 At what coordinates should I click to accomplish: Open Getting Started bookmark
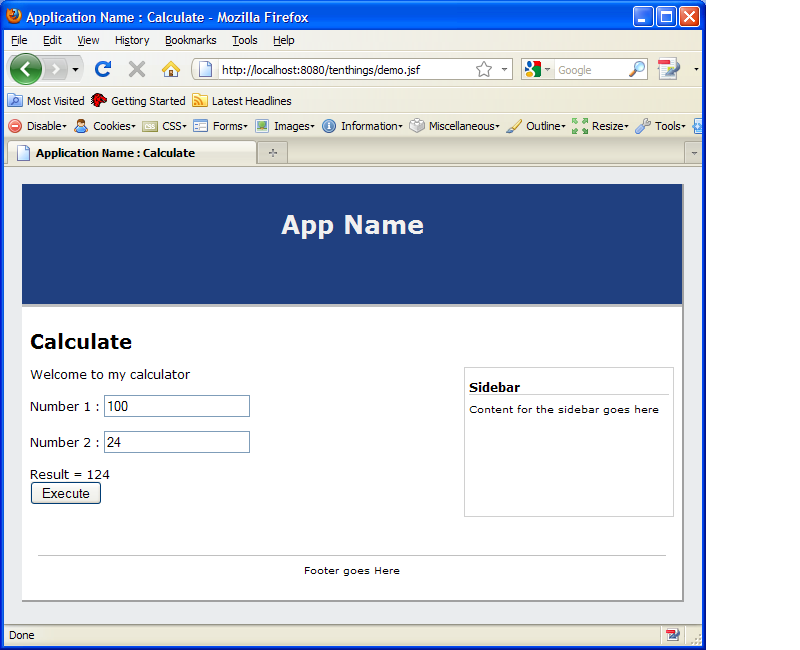[138, 101]
